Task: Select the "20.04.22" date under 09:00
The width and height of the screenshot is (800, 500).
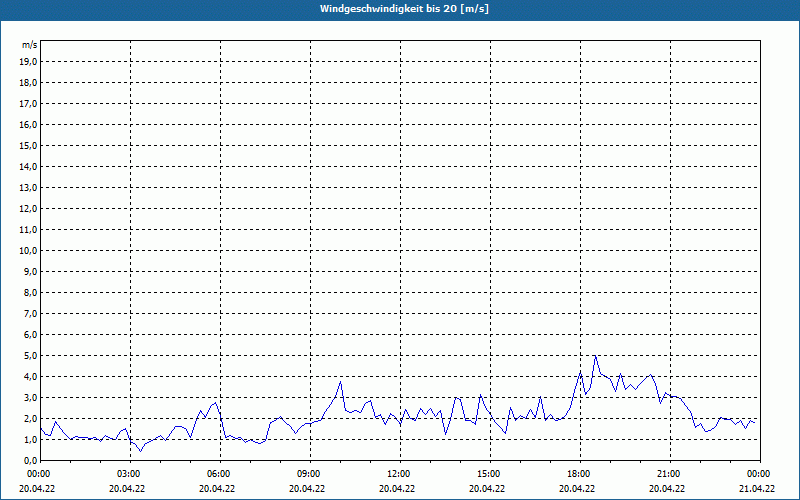Action: pos(307,489)
